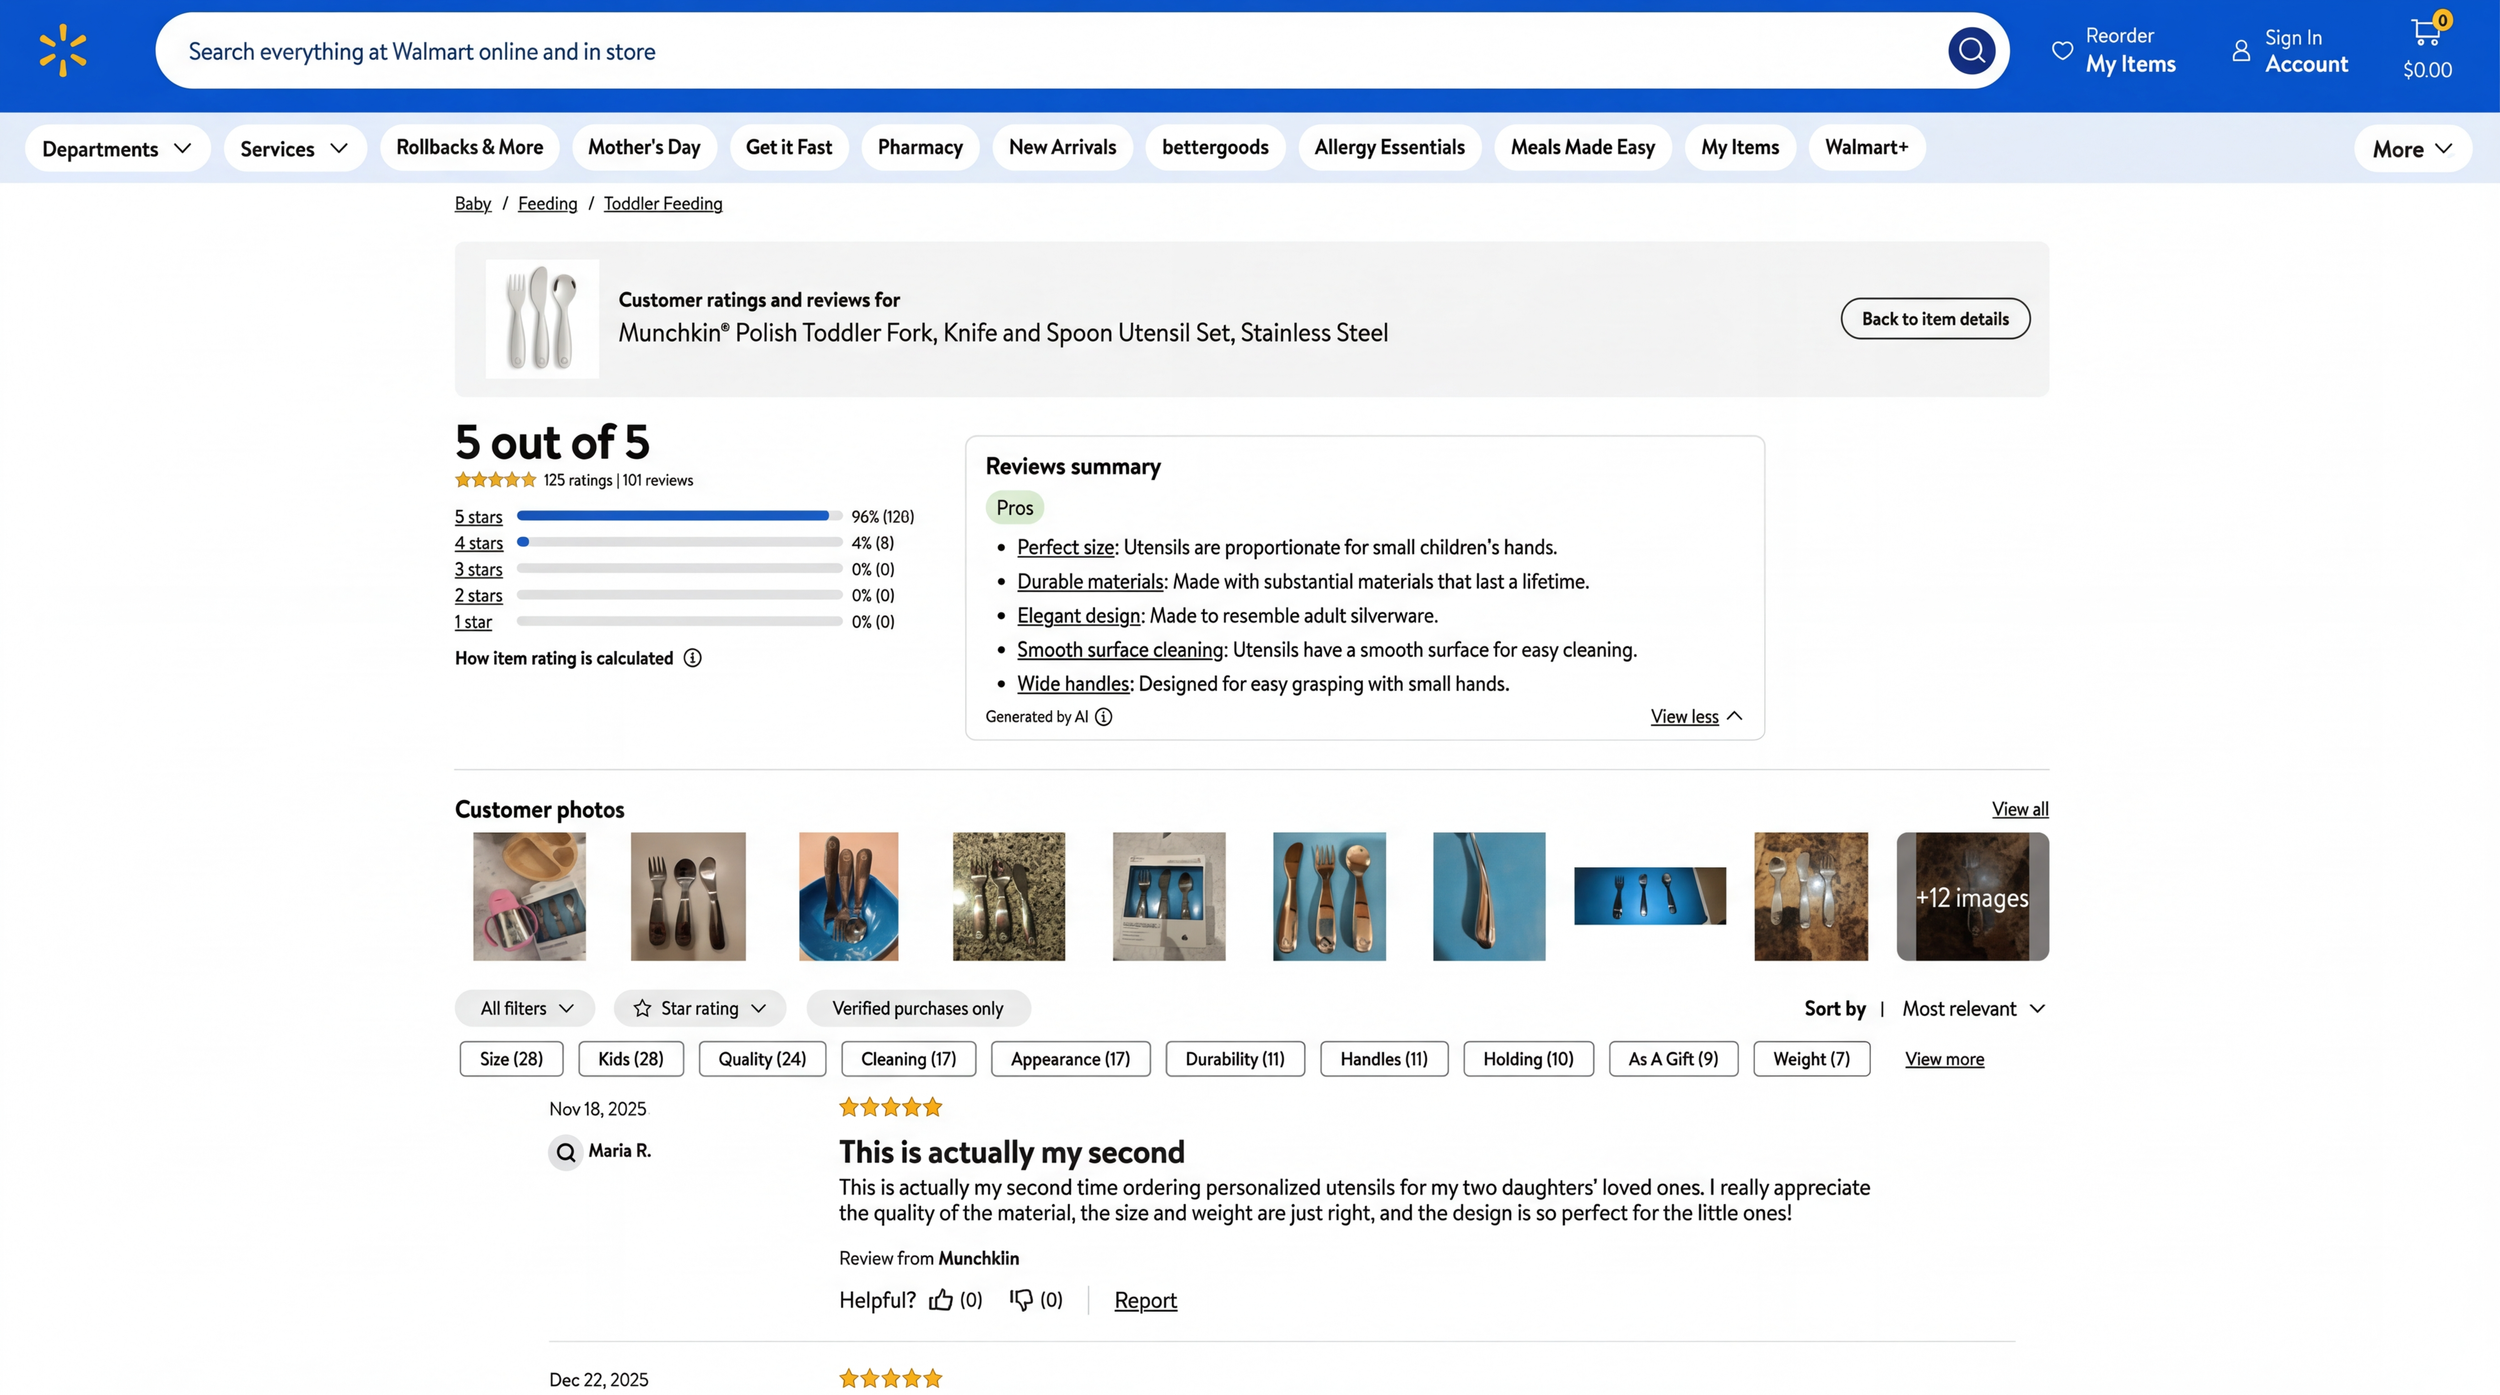Viewport: 2500px width, 1395px height.
Task: Click Back to item details button
Action: 1934,319
